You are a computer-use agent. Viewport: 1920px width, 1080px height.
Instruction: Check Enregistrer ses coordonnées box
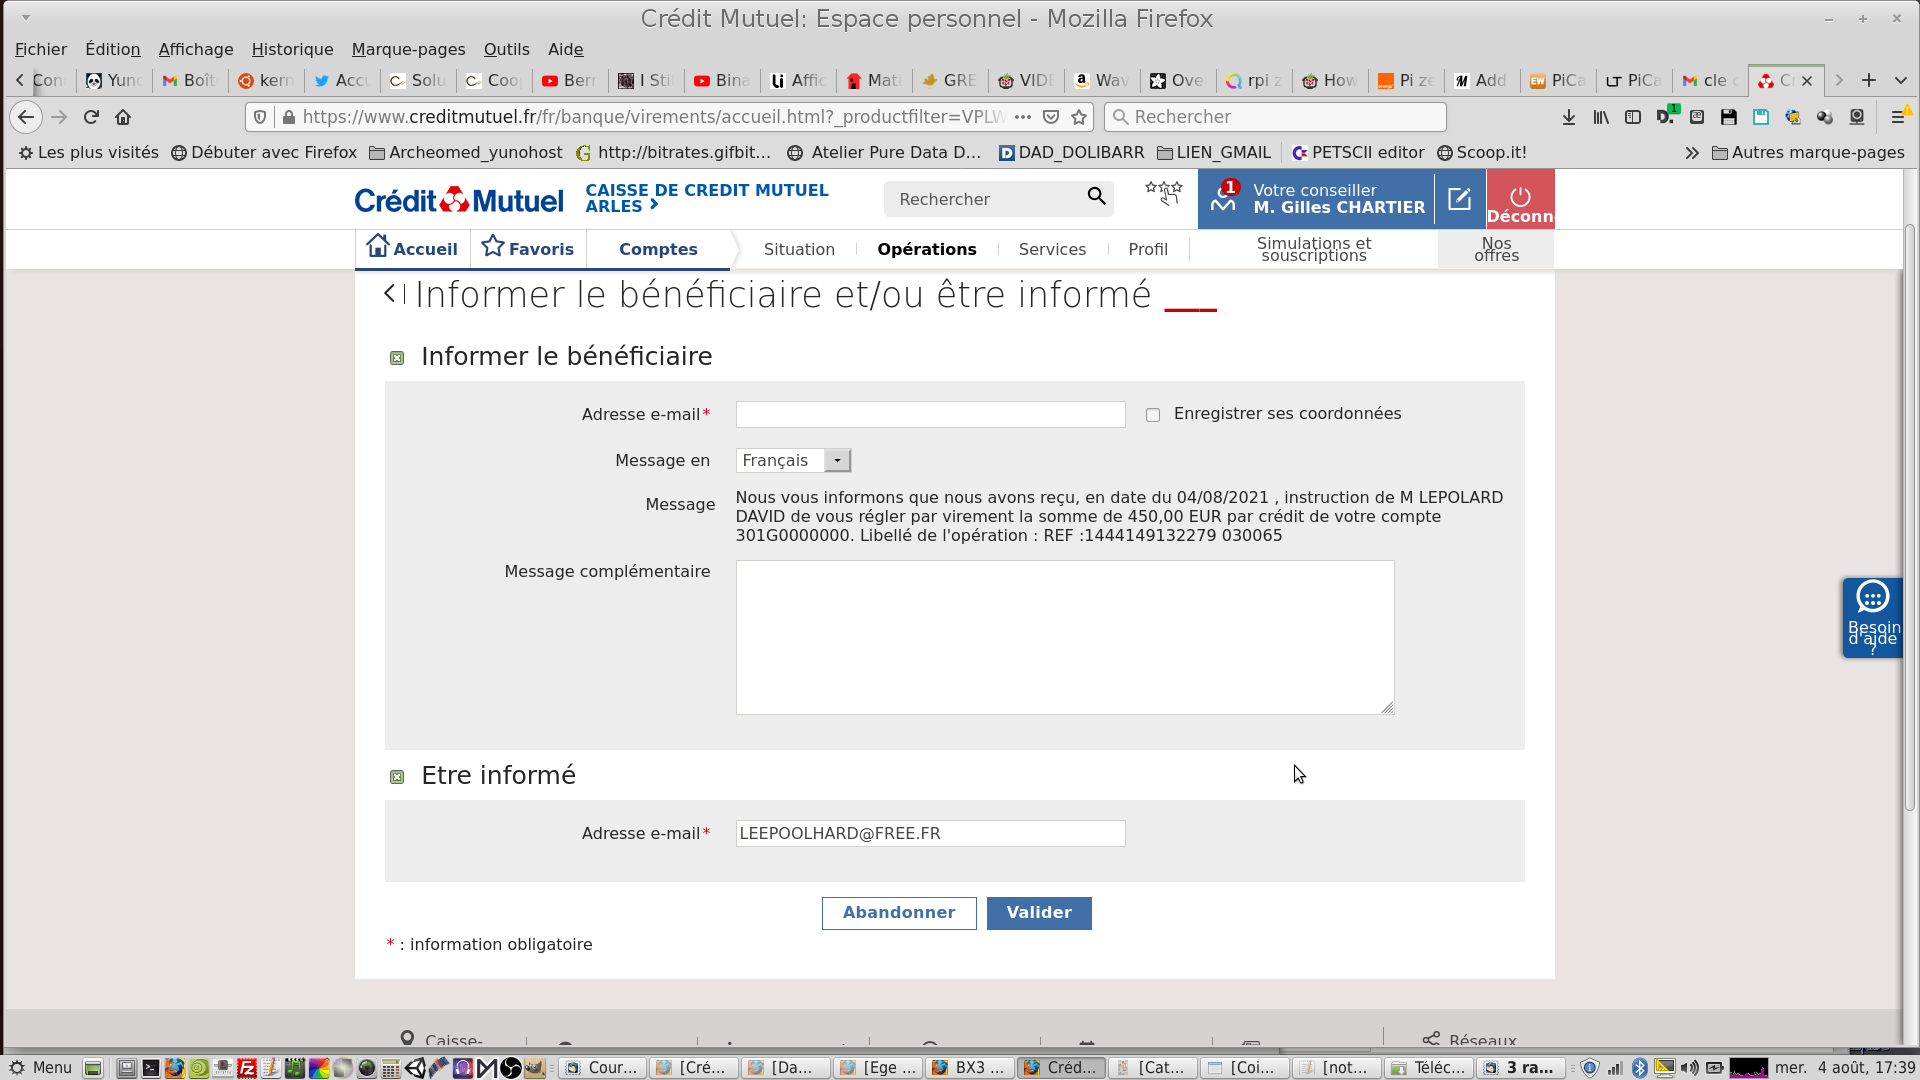(1153, 415)
